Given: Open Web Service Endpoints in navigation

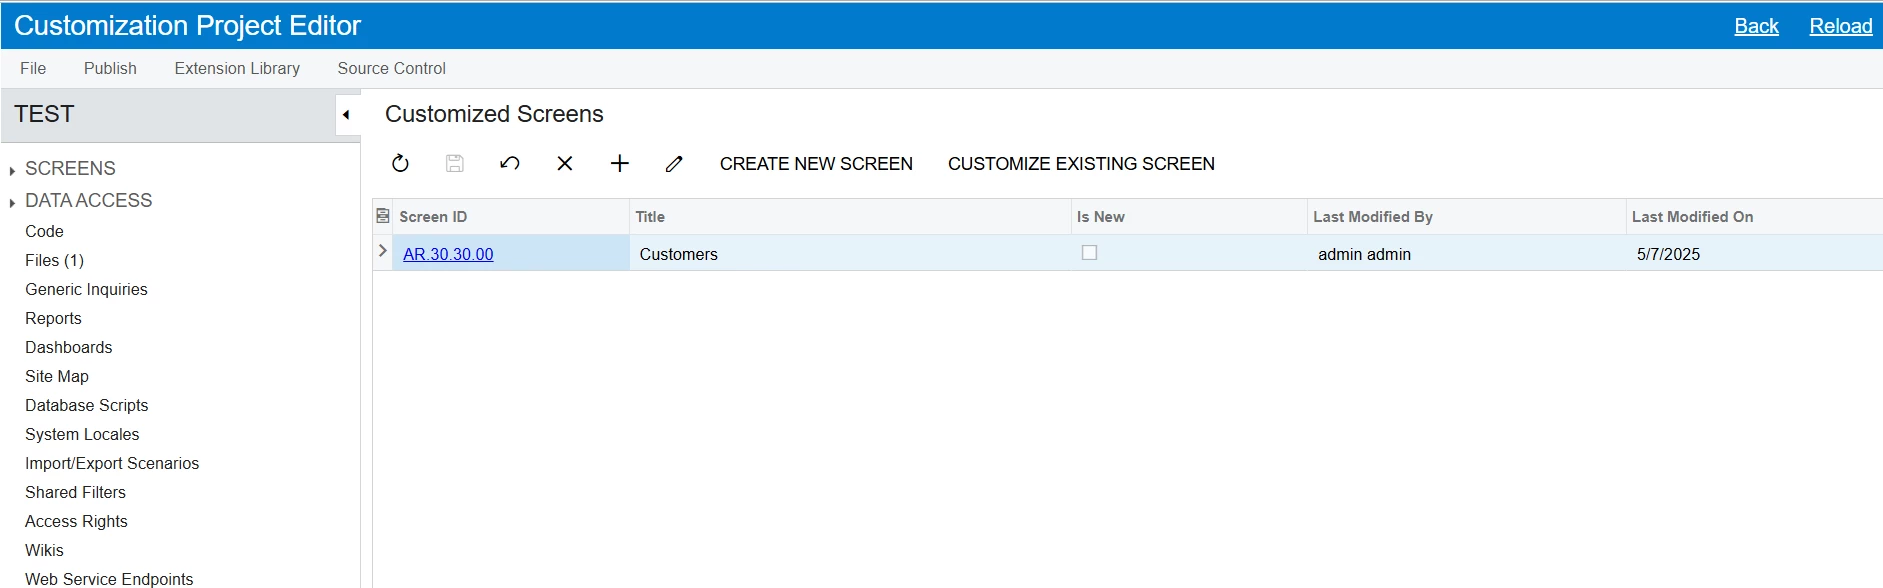Looking at the screenshot, I should [x=109, y=579].
